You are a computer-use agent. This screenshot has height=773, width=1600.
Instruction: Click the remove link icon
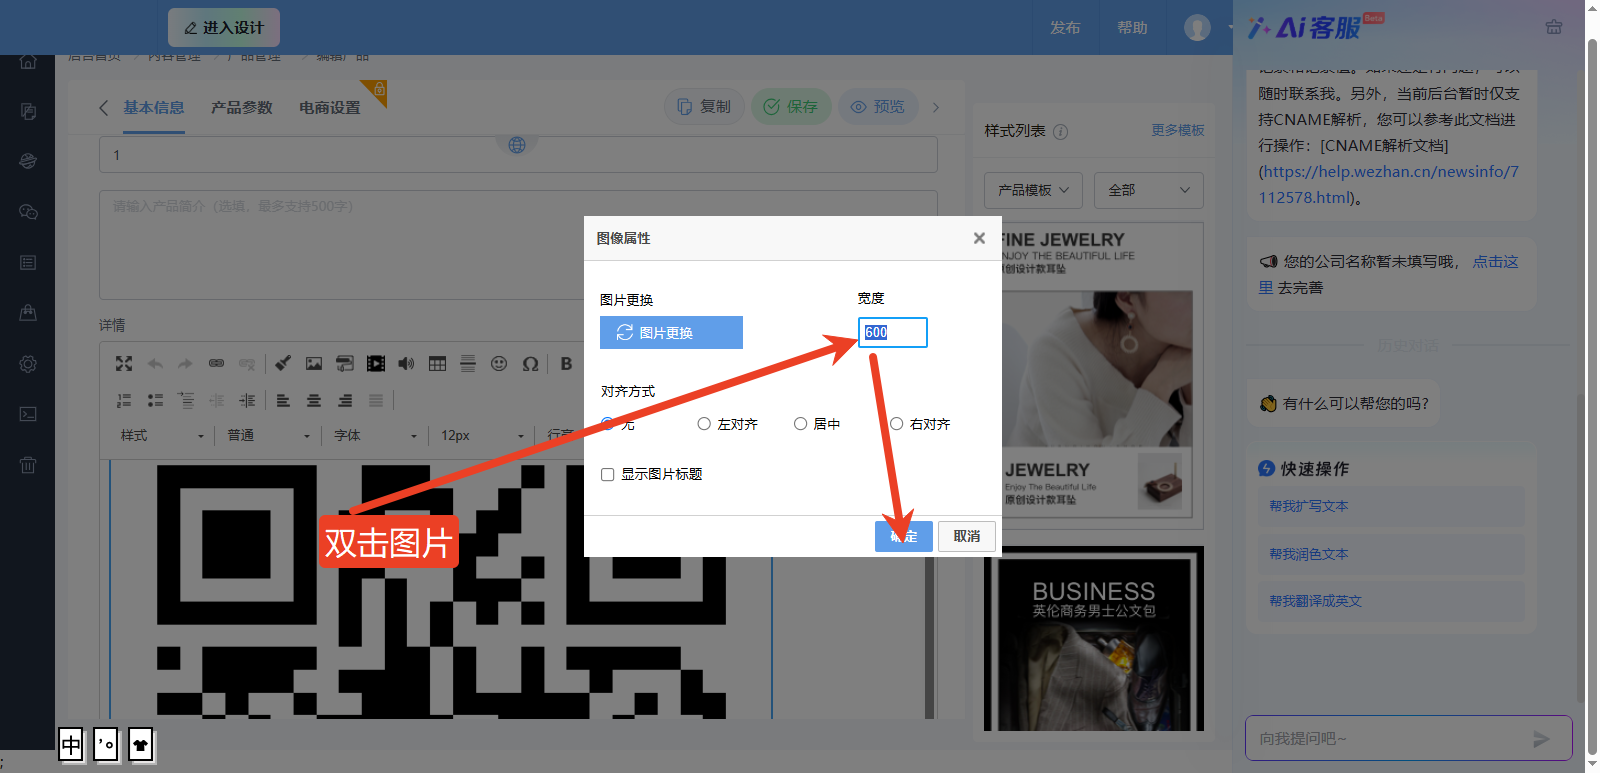tap(247, 364)
